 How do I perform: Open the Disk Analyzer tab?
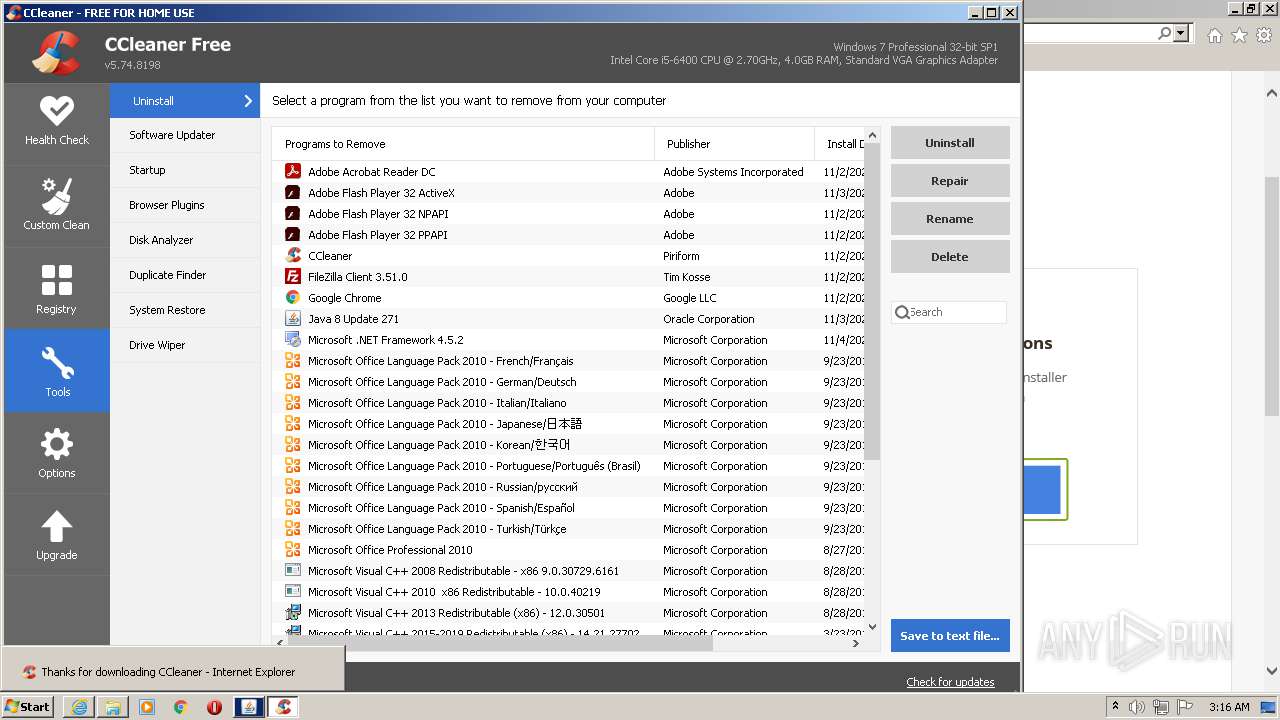(x=185, y=240)
